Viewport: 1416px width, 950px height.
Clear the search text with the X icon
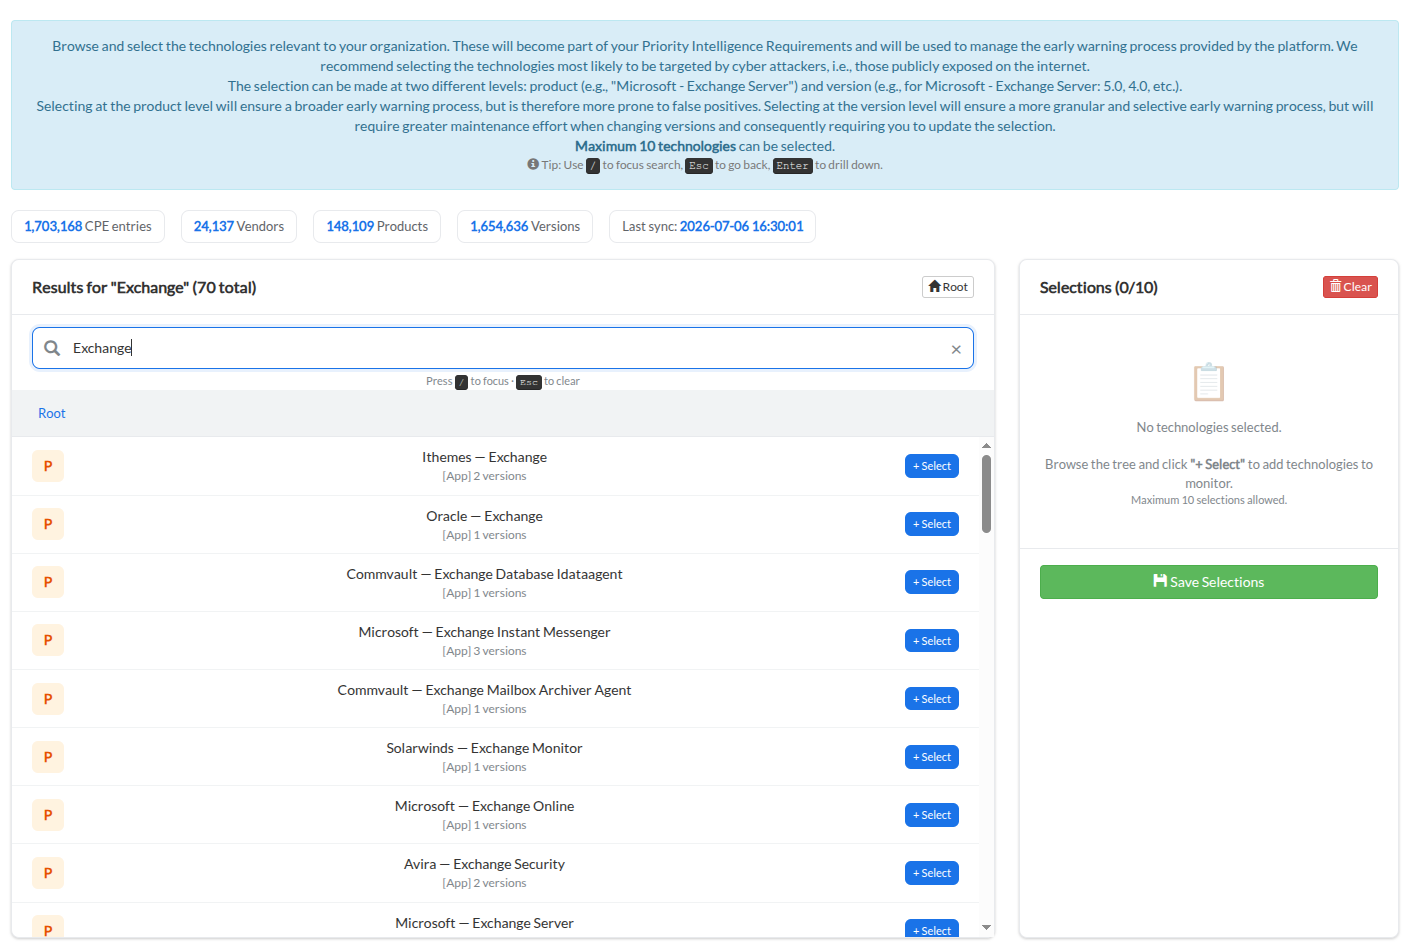[956, 349]
